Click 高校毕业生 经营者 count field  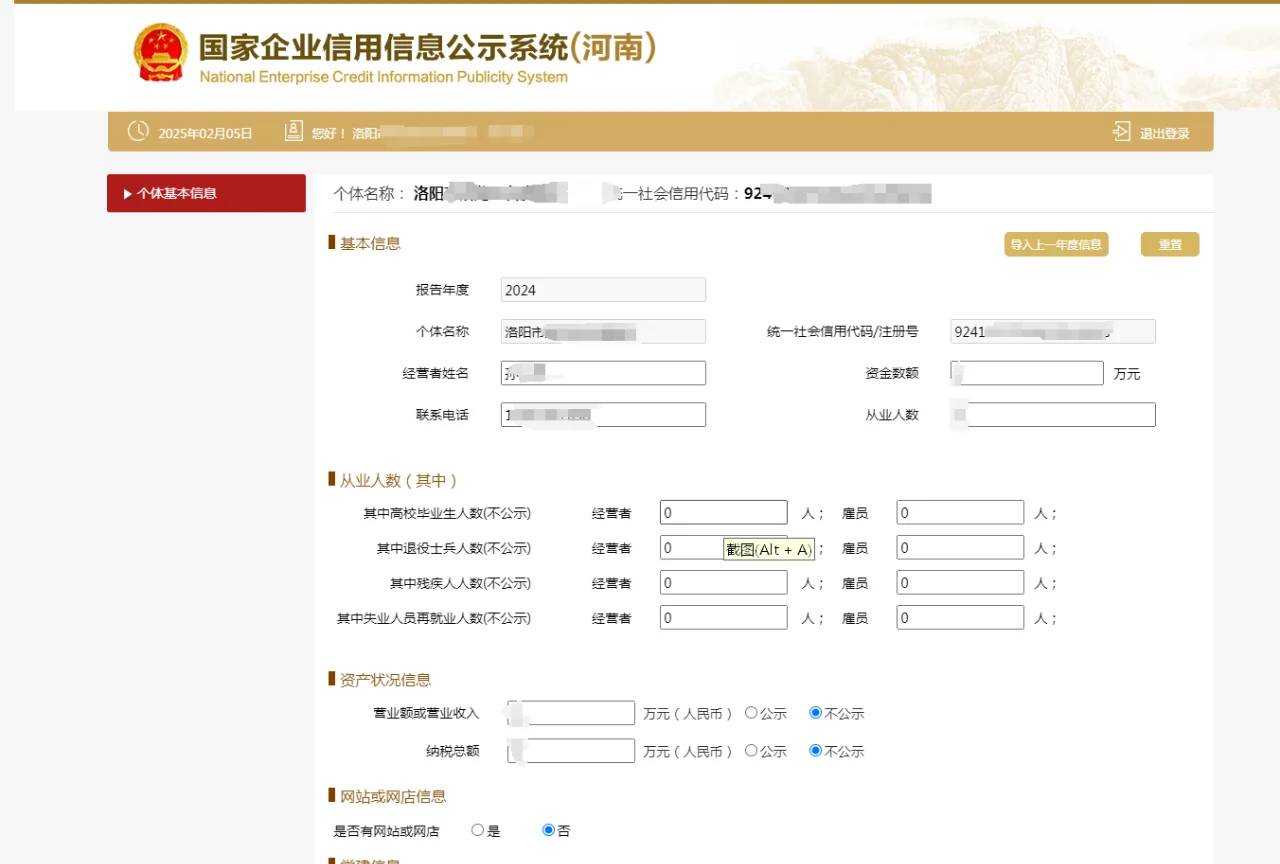(x=724, y=512)
